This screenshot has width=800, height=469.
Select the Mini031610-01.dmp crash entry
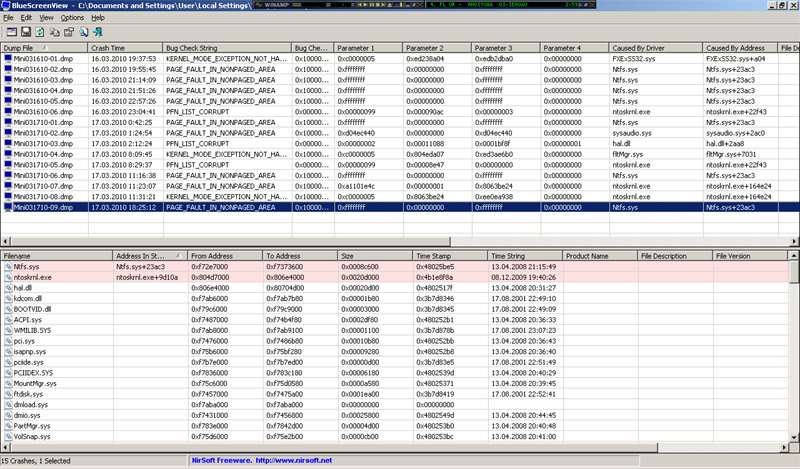(x=42, y=59)
